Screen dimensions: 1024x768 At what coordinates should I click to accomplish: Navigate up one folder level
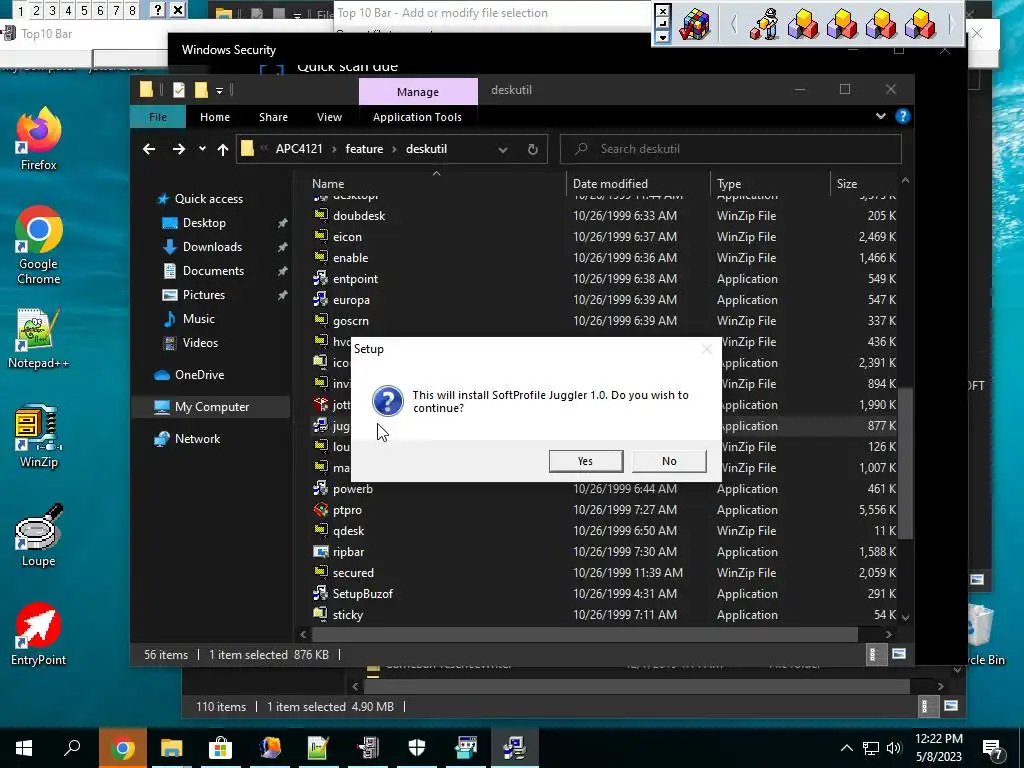tap(223, 150)
